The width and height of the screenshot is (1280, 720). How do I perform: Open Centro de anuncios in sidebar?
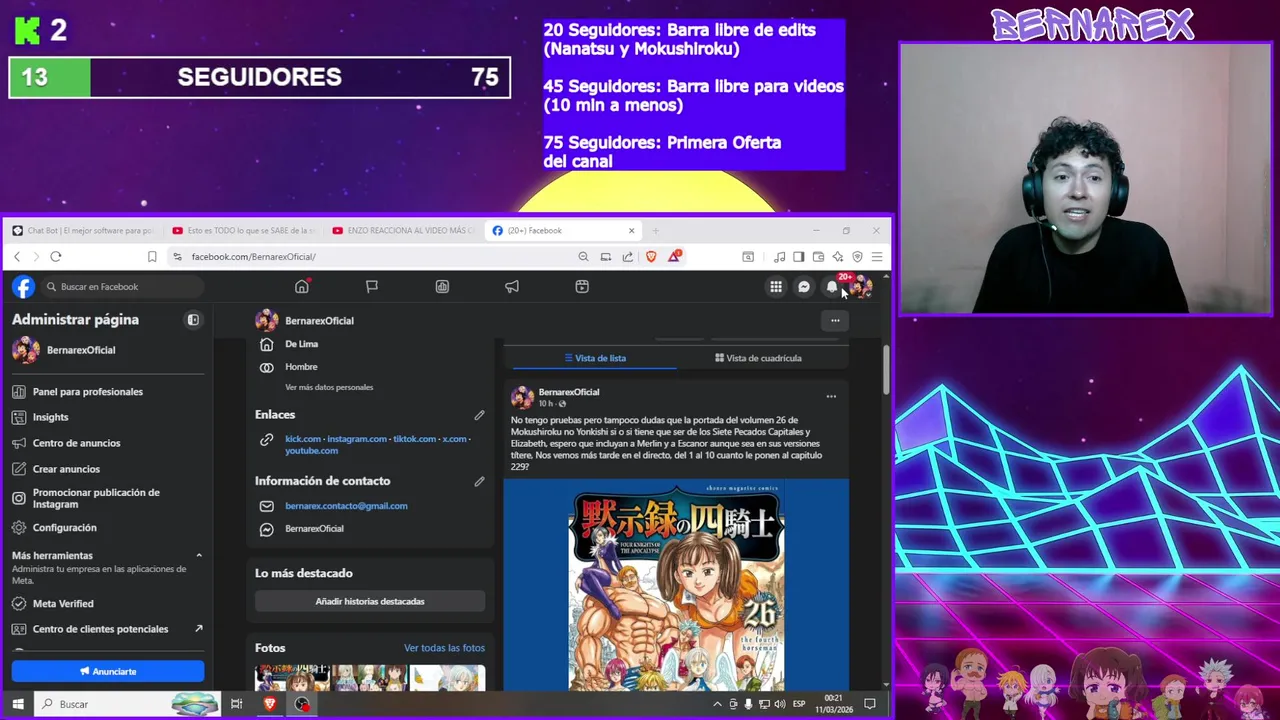tap(108, 443)
